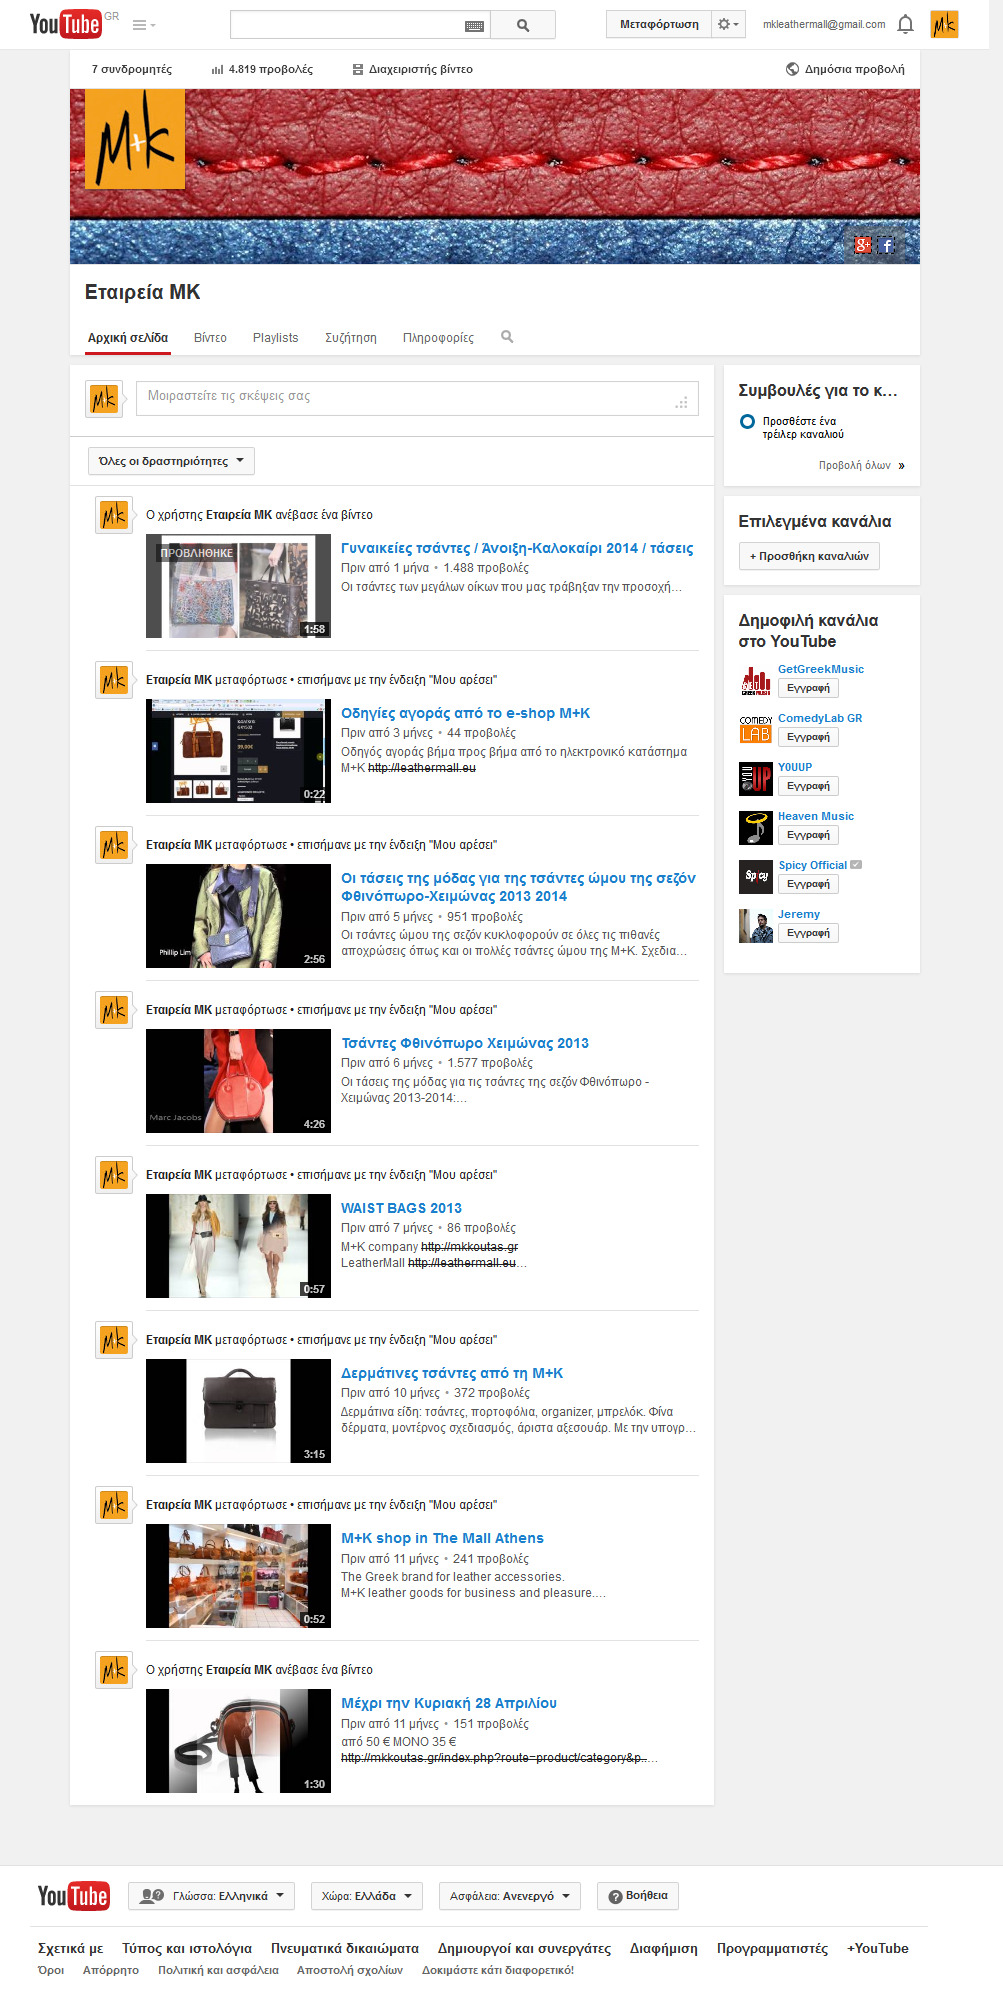Click the Heaven Music channel name
Image resolution: width=1003 pixels, height=2006 pixels.
[816, 816]
